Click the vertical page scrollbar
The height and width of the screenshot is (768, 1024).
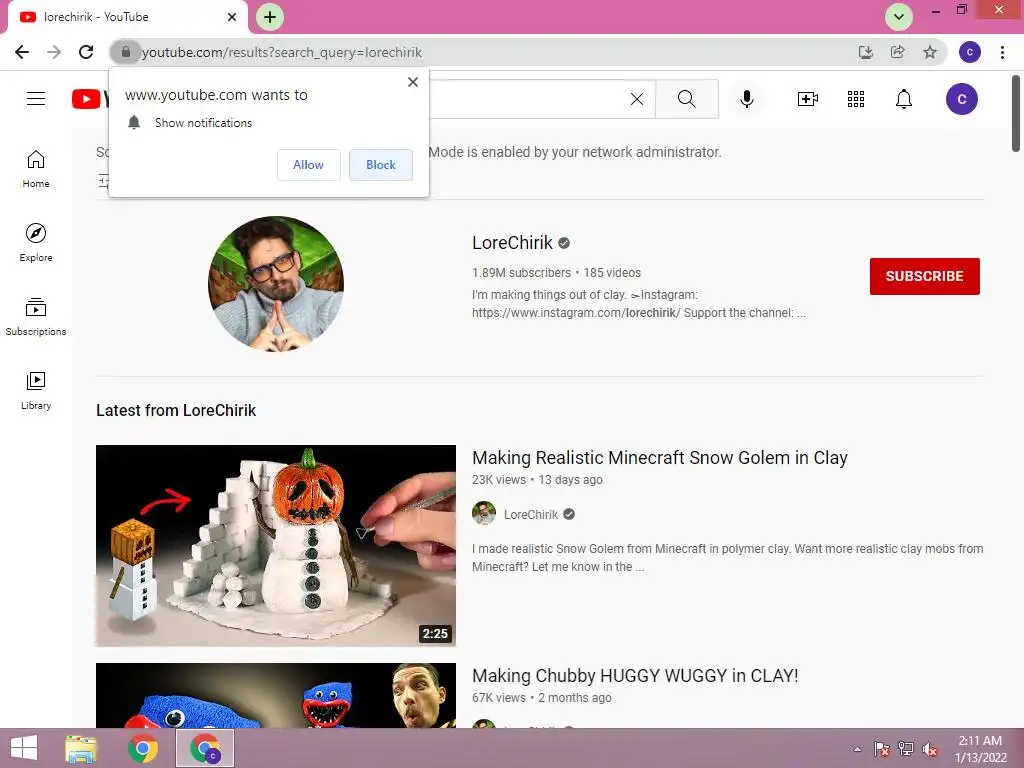click(1016, 114)
